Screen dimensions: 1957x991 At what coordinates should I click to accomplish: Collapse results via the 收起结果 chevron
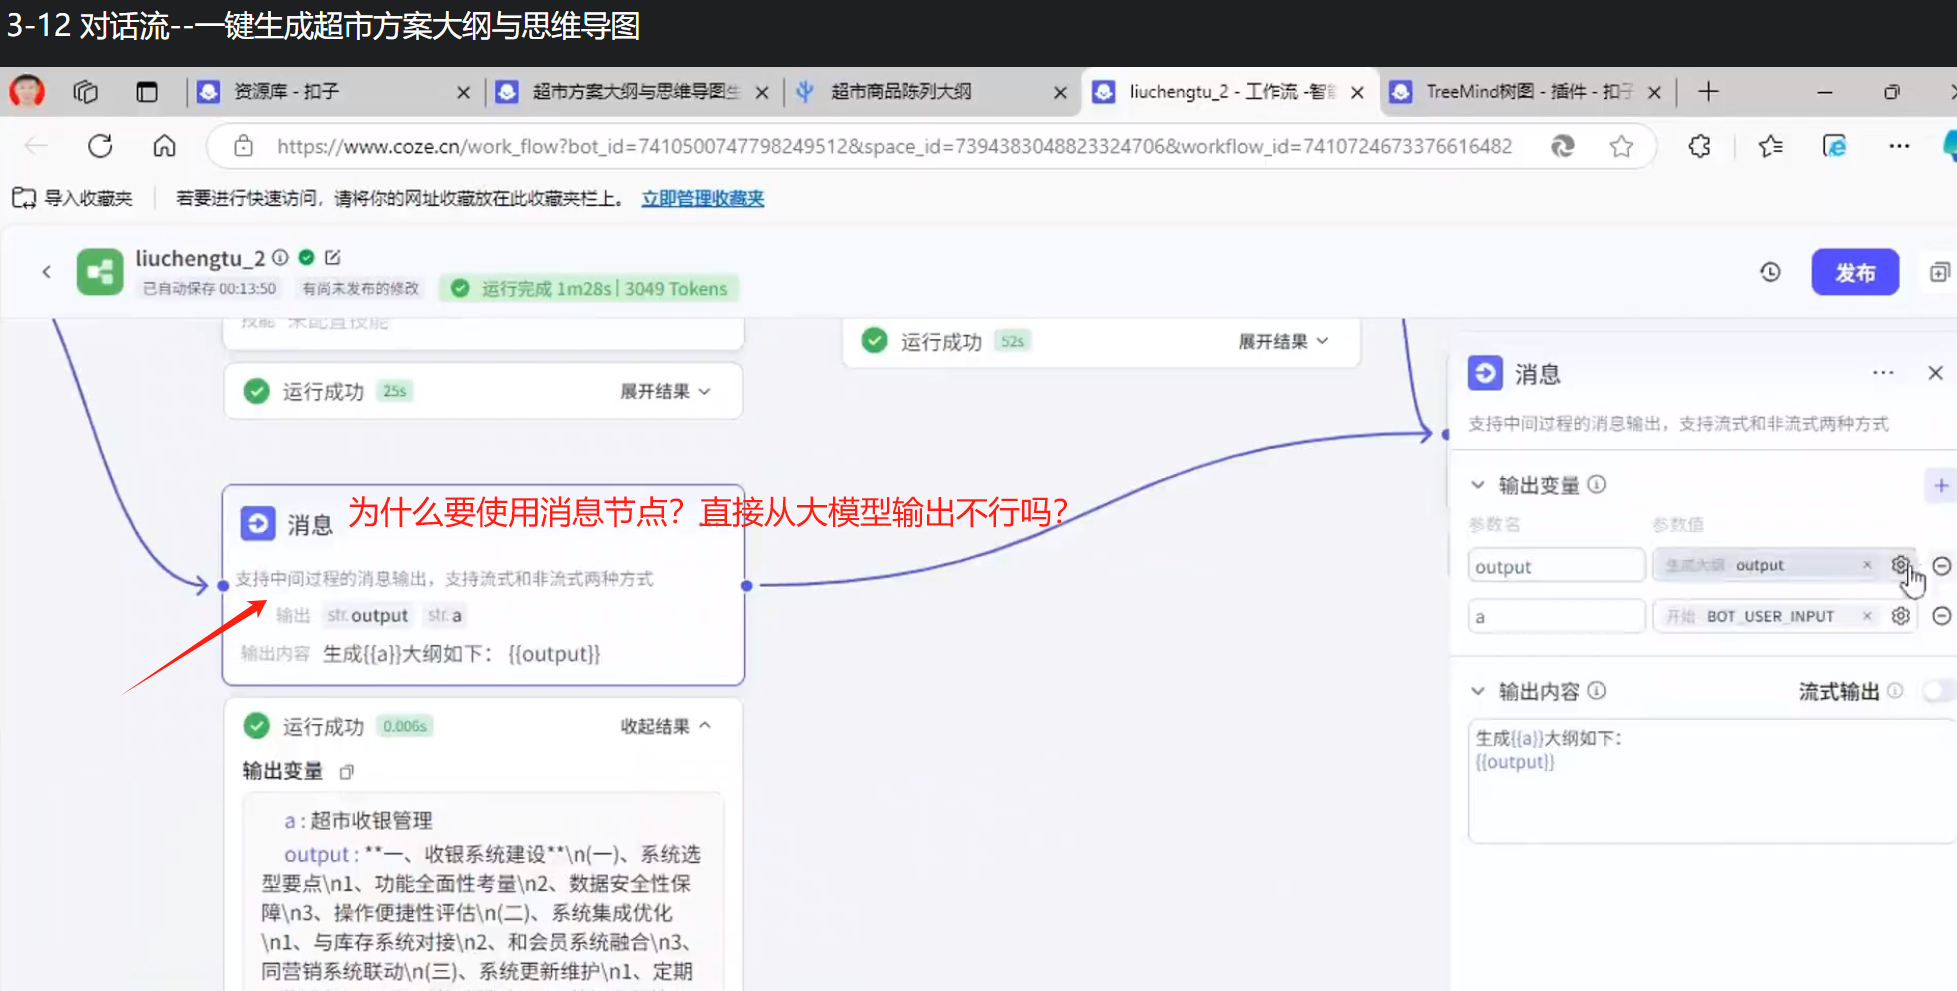coord(707,725)
